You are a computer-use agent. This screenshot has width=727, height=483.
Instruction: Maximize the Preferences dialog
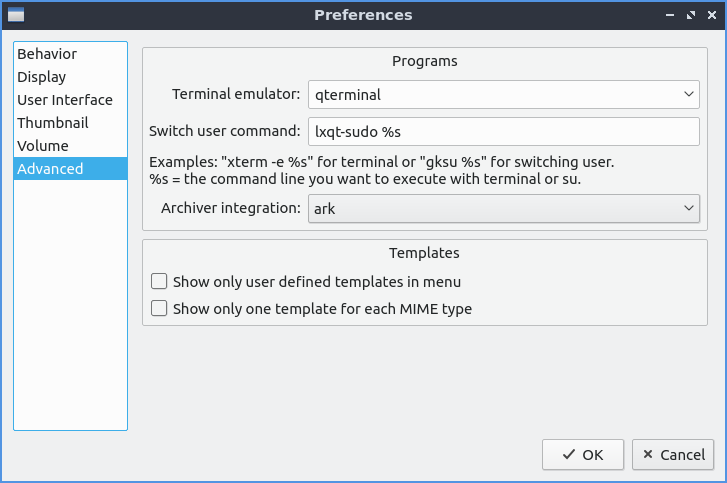click(x=691, y=15)
